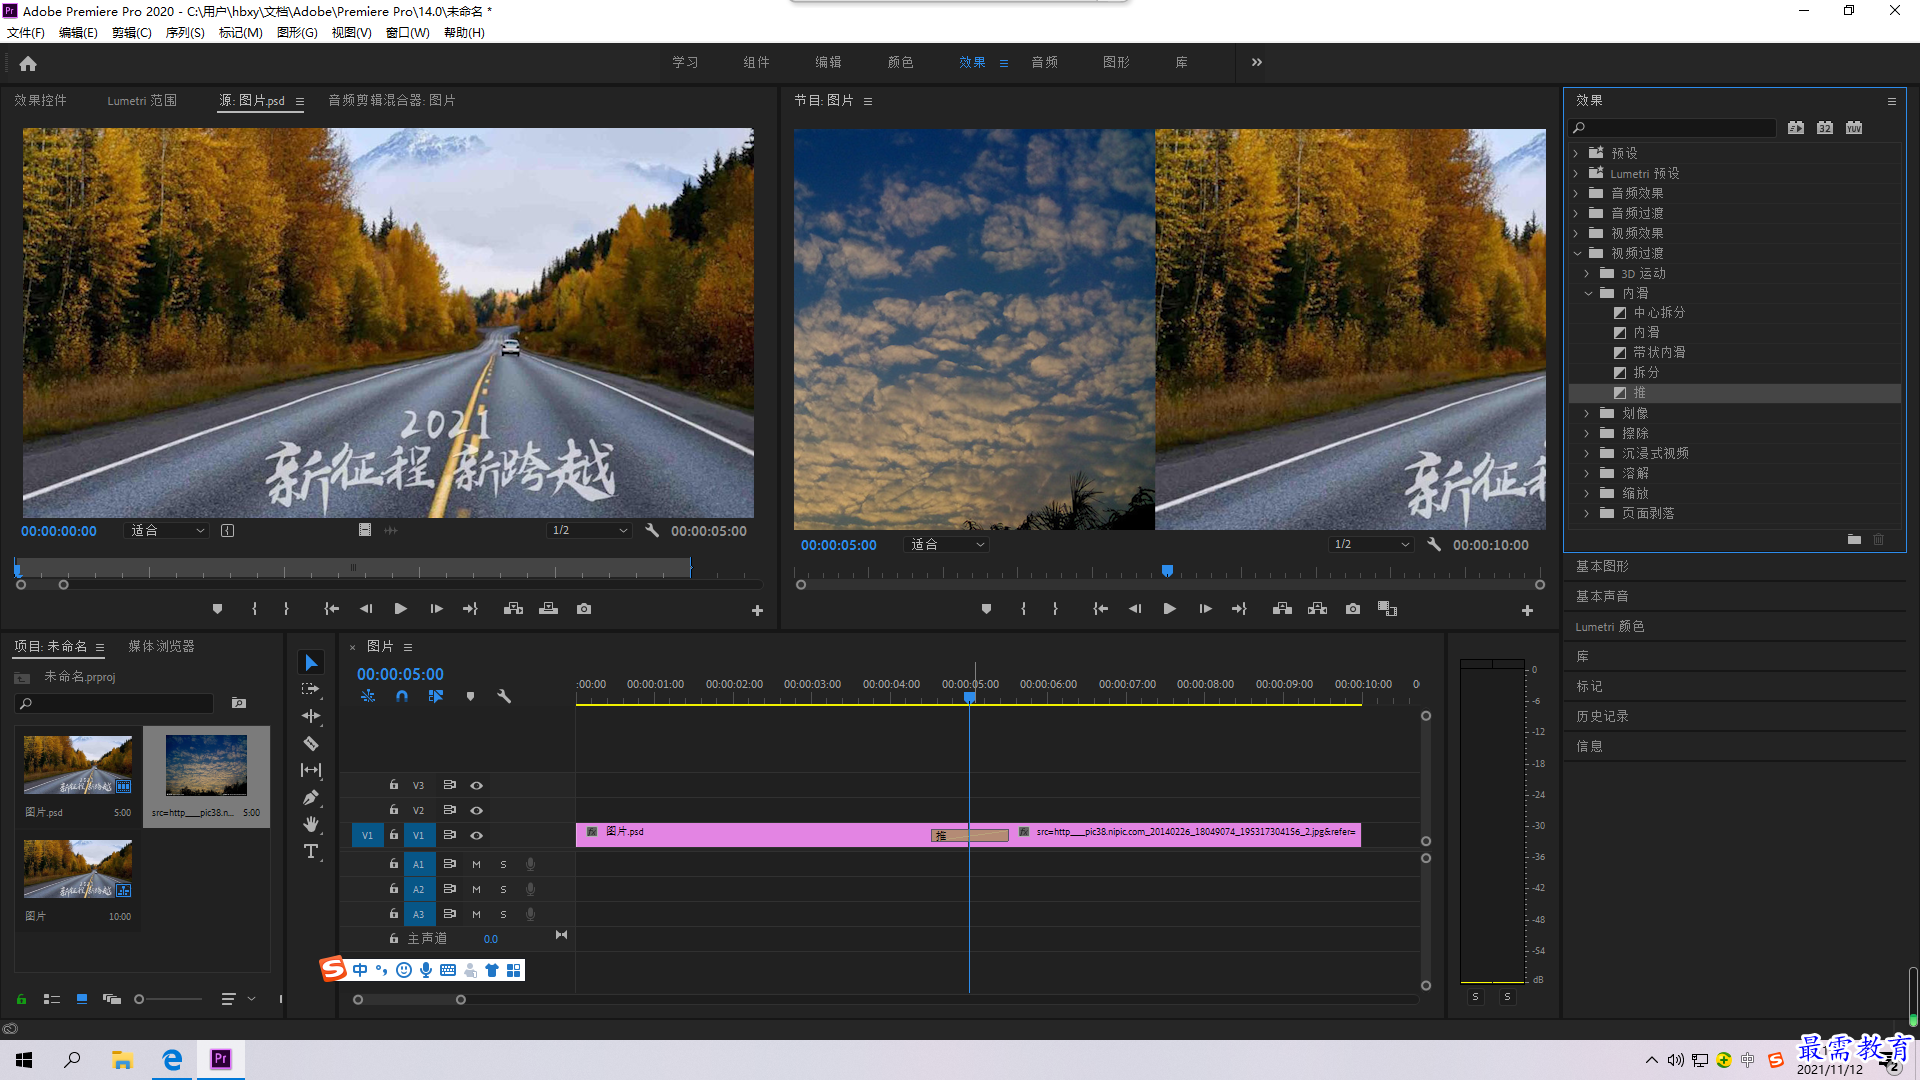
Task: Select the Slip tool
Action: coord(311,770)
